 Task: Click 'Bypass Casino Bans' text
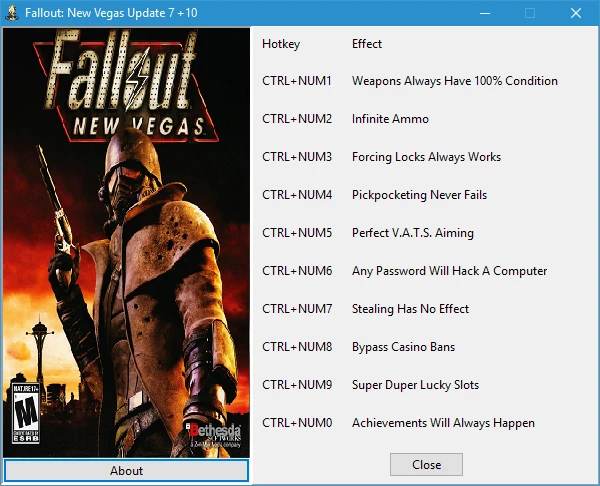point(403,347)
